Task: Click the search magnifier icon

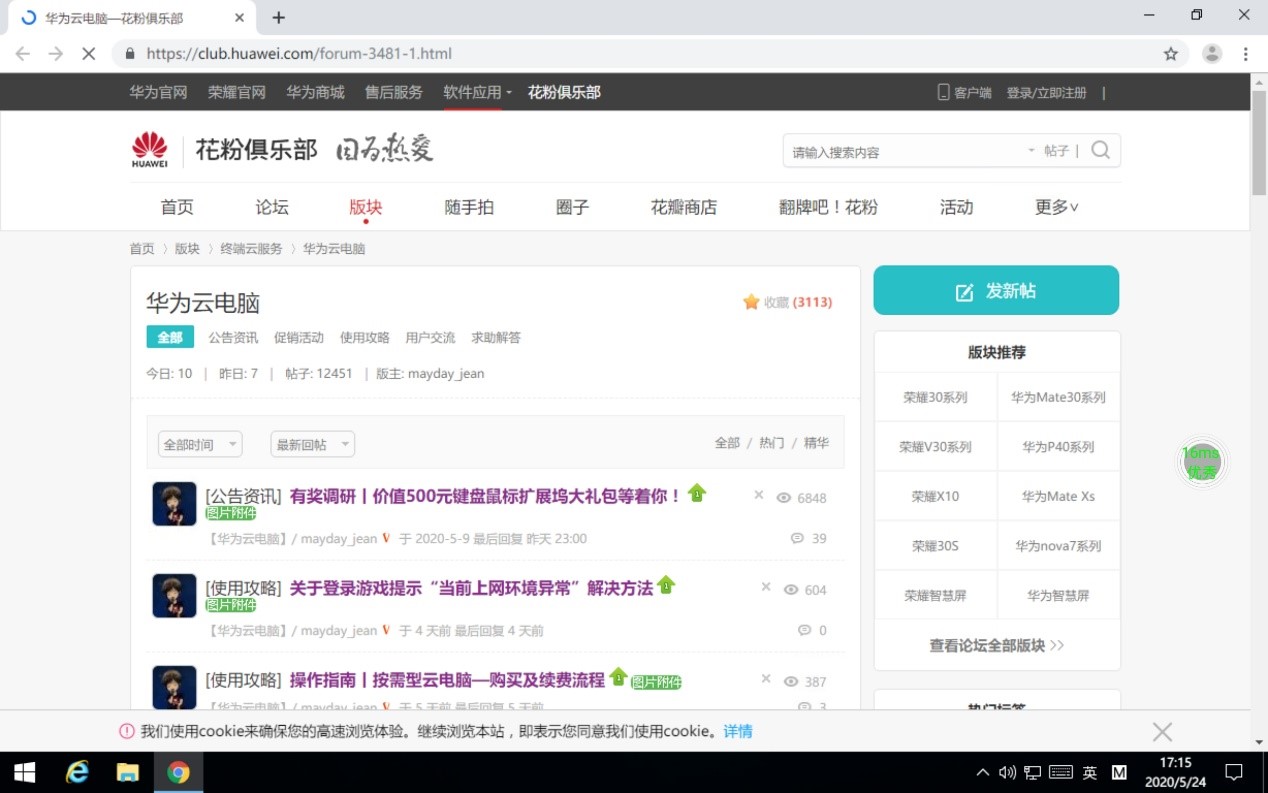Action: pos(1100,150)
